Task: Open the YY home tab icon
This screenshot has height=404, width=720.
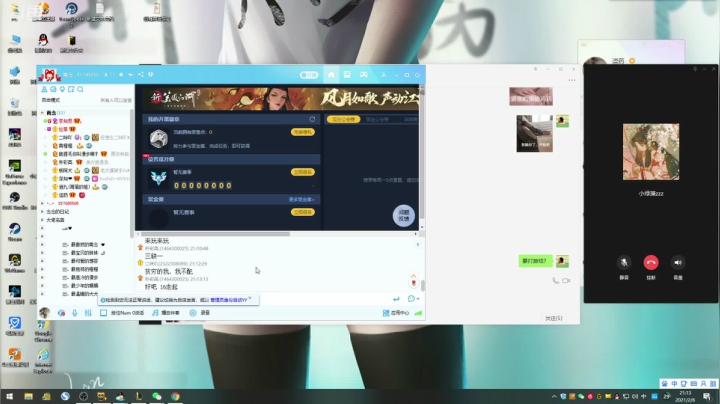Action: tap(331, 74)
